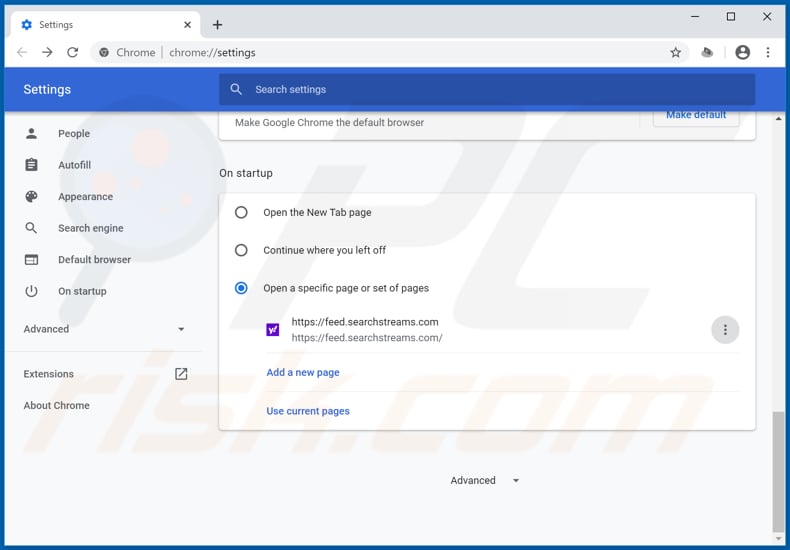Open the People settings section
The image size is (790, 550).
[x=73, y=133]
